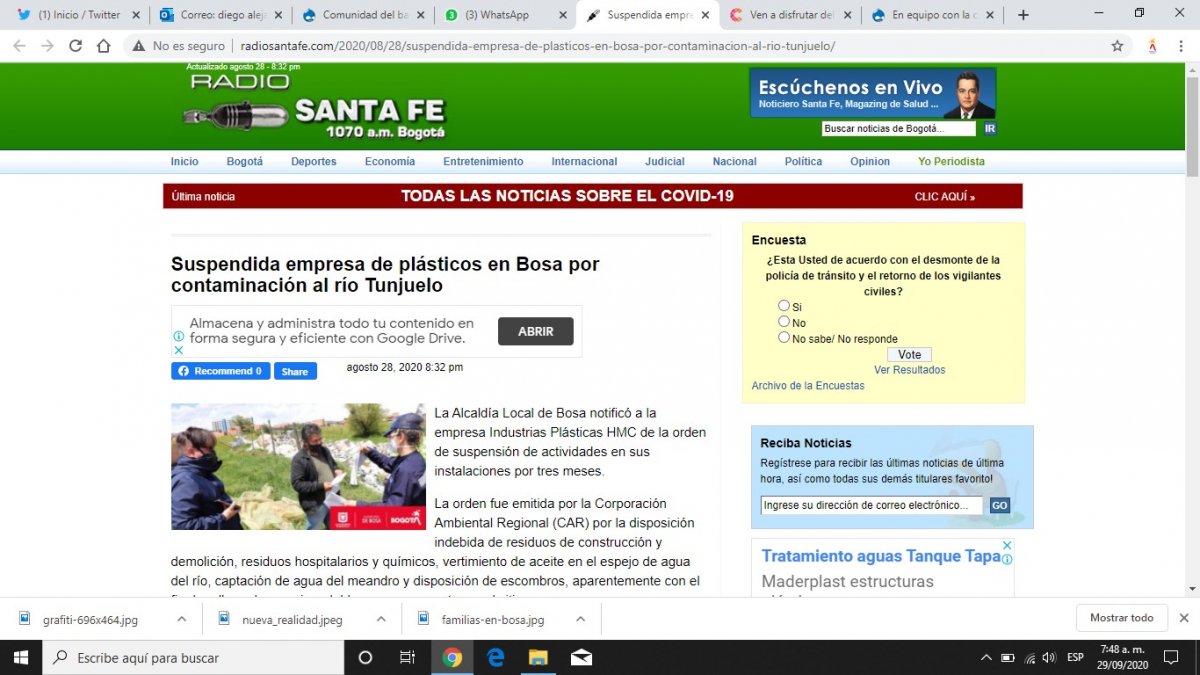Click the Facebook Share button
The width and height of the screenshot is (1200, 675).
tap(295, 371)
